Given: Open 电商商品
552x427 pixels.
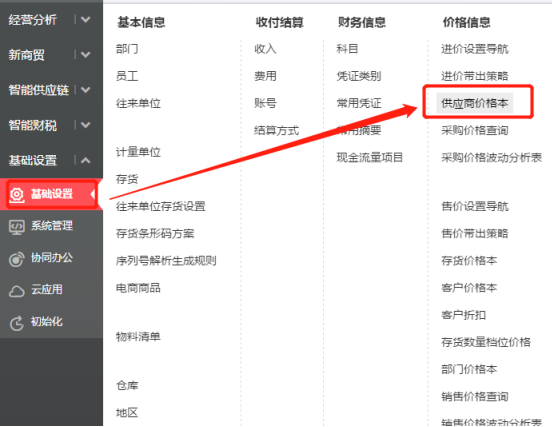Looking at the screenshot, I should 138,288.
